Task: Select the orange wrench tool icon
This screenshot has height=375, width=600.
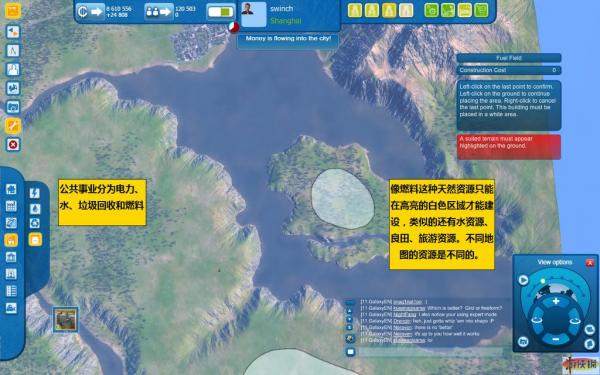Action: 13,126
